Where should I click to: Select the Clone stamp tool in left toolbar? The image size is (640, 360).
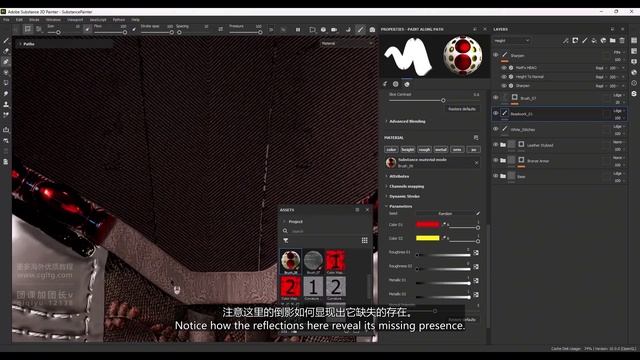(x=6, y=104)
